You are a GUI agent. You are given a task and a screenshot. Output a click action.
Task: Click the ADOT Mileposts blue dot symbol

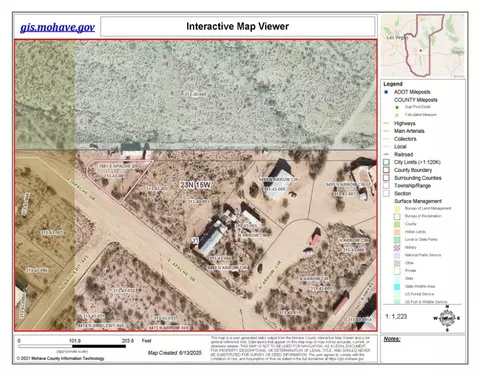coord(386,92)
